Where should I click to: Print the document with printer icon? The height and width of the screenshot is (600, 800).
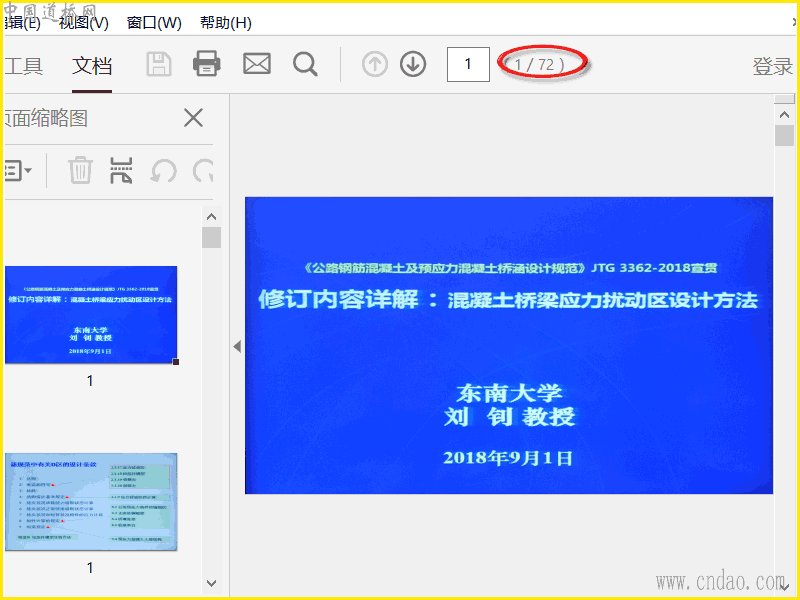207,64
